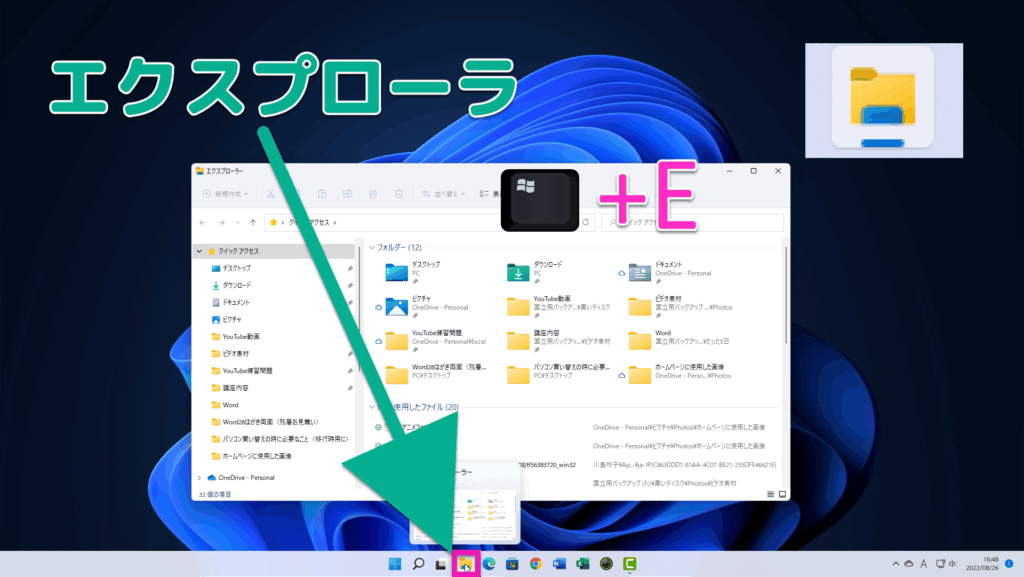The image size is (1024, 577).
Task: Switch to large thumbnails view in status bar
Action: [782, 494]
